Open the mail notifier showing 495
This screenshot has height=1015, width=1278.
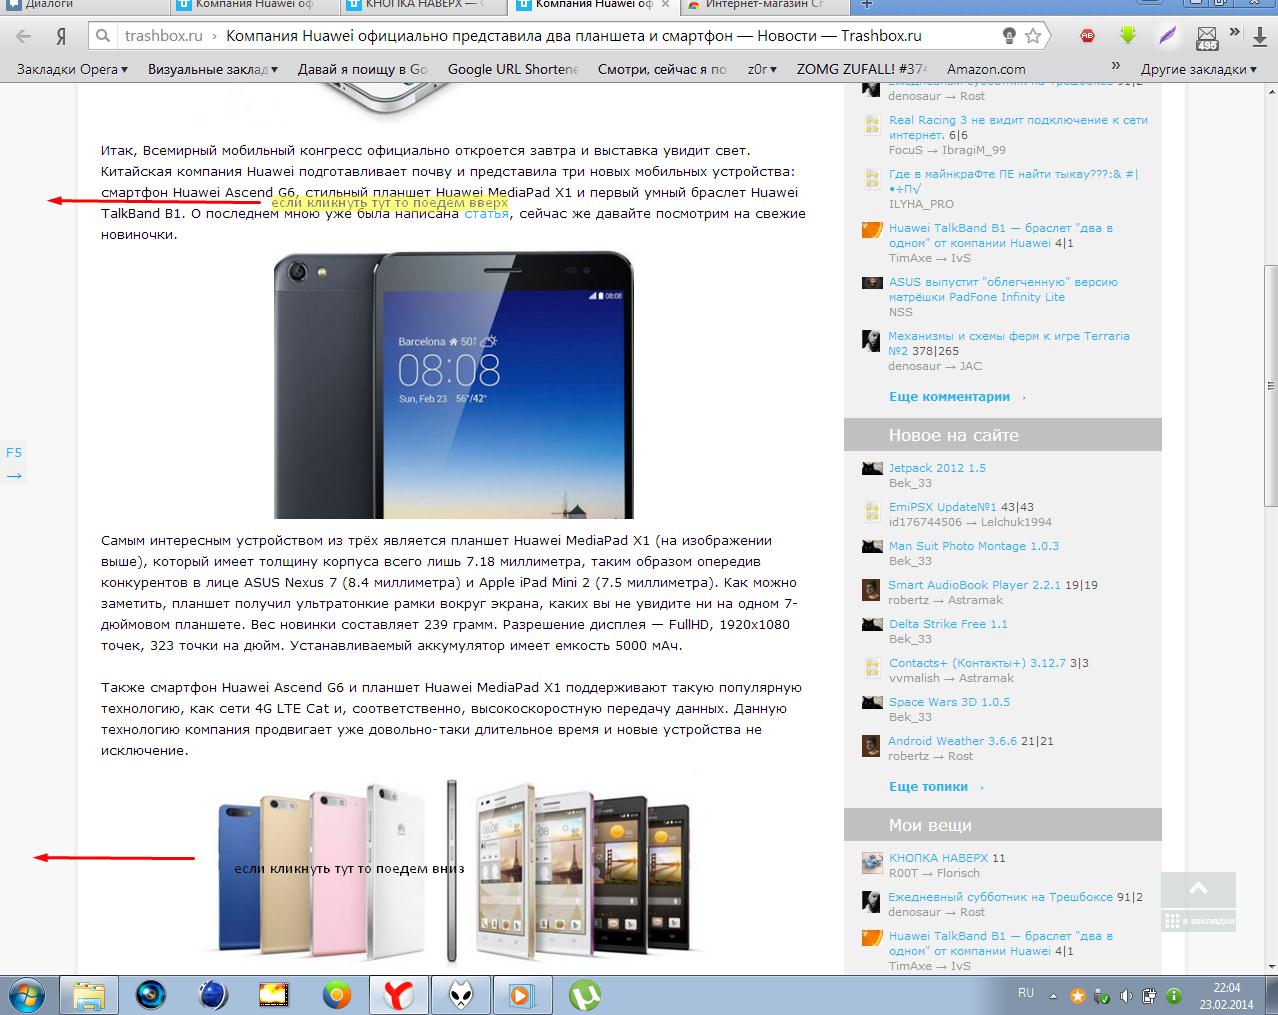(1207, 38)
